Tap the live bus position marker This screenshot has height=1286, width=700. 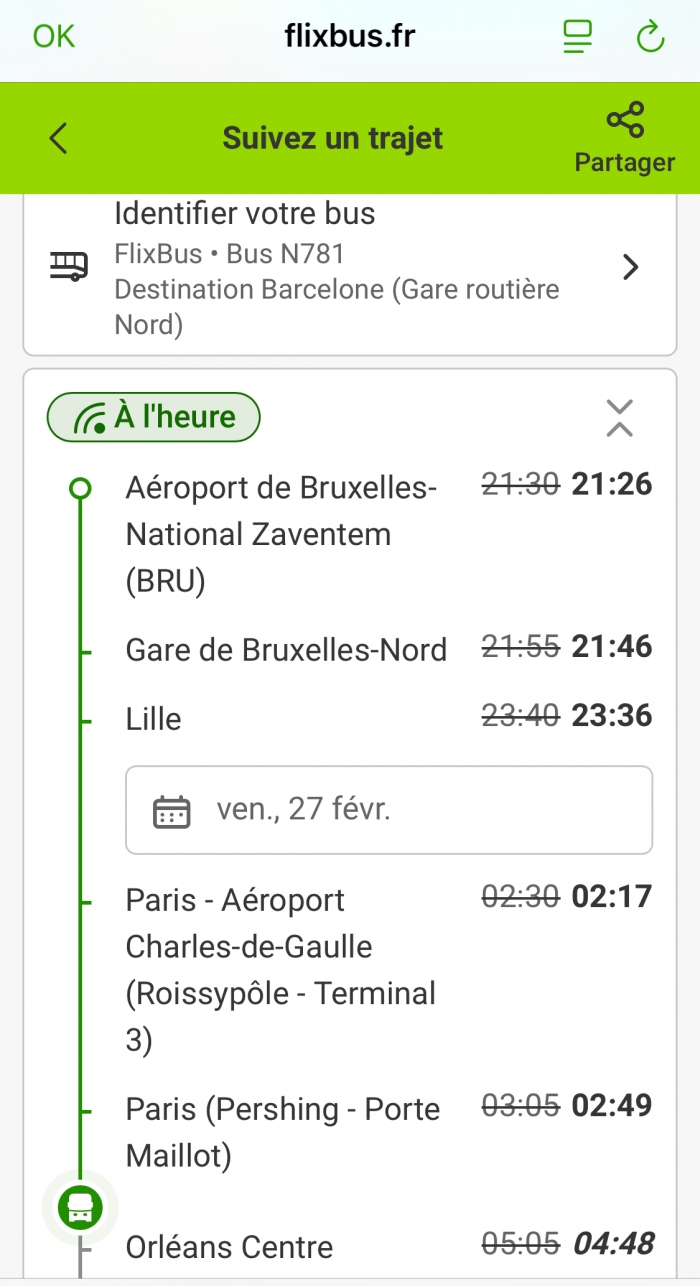(x=79, y=1207)
